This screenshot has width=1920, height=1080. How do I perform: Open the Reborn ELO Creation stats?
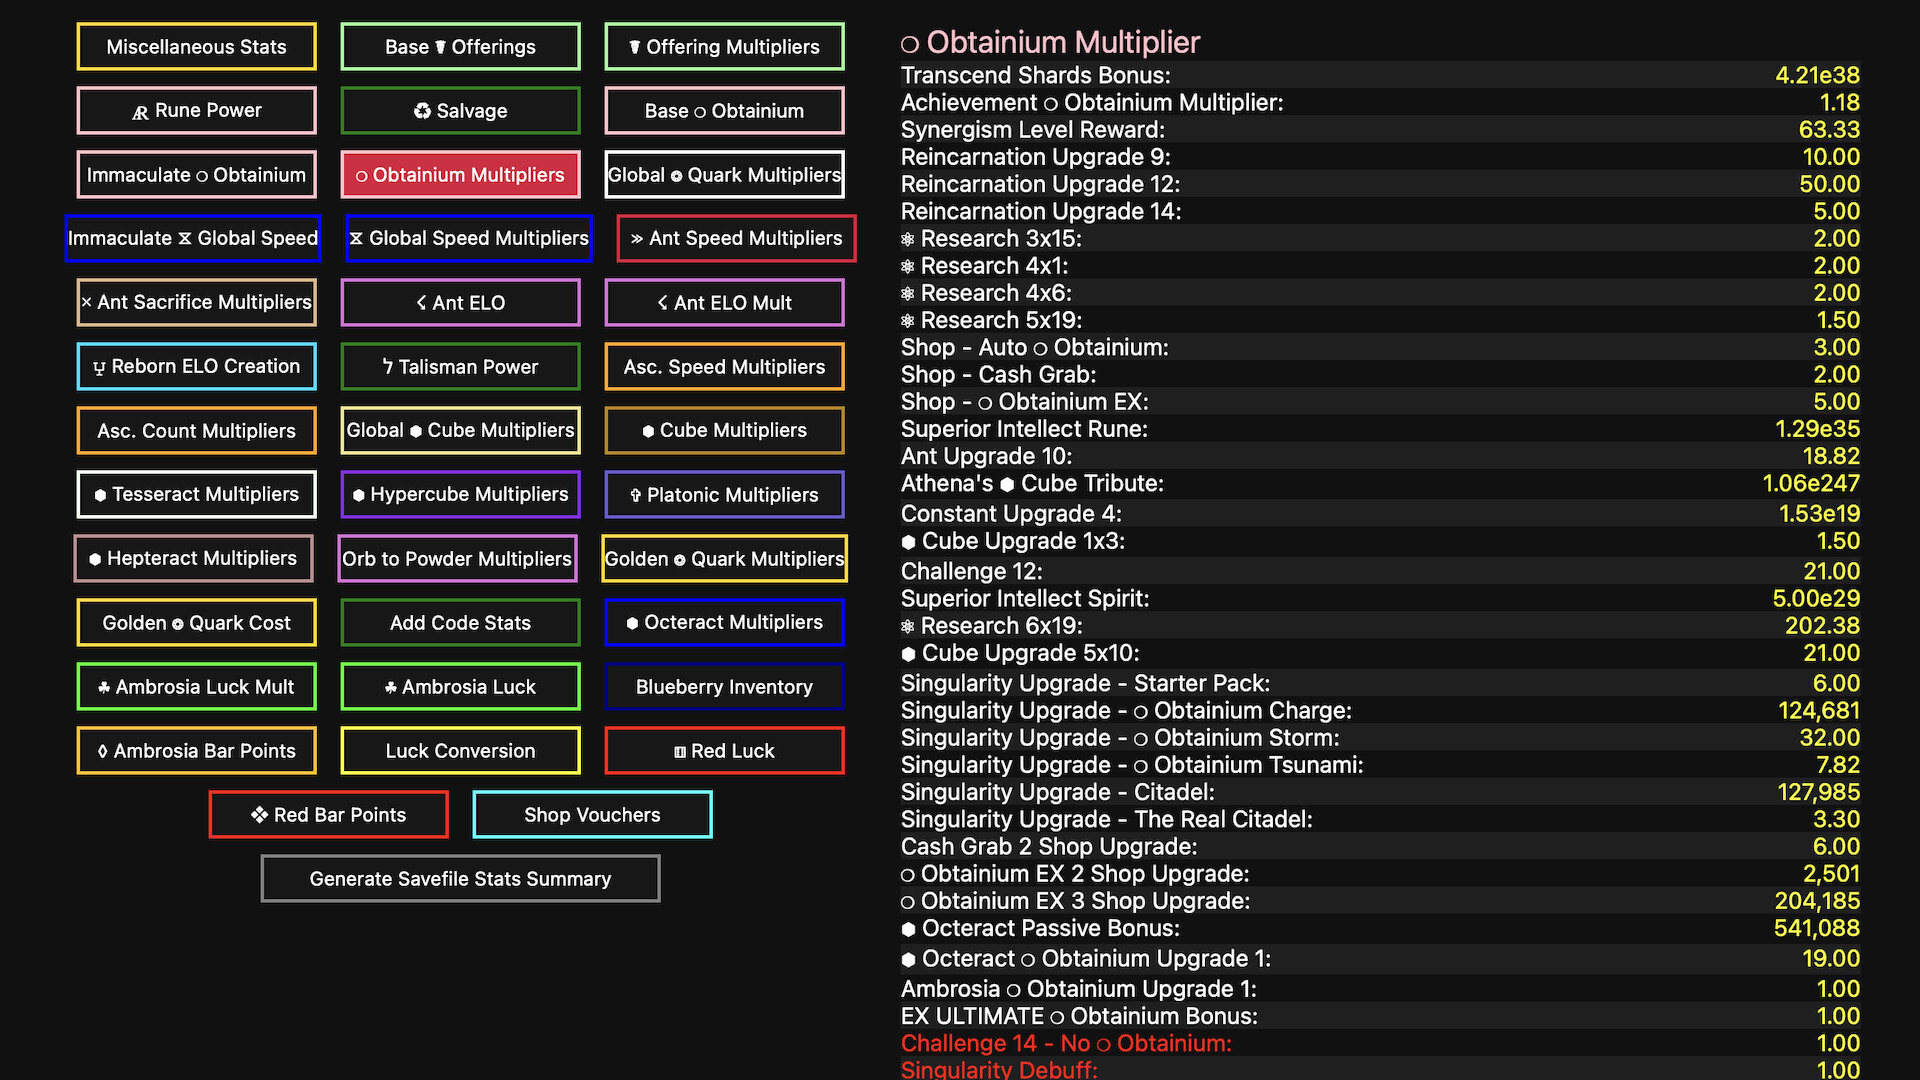(196, 366)
